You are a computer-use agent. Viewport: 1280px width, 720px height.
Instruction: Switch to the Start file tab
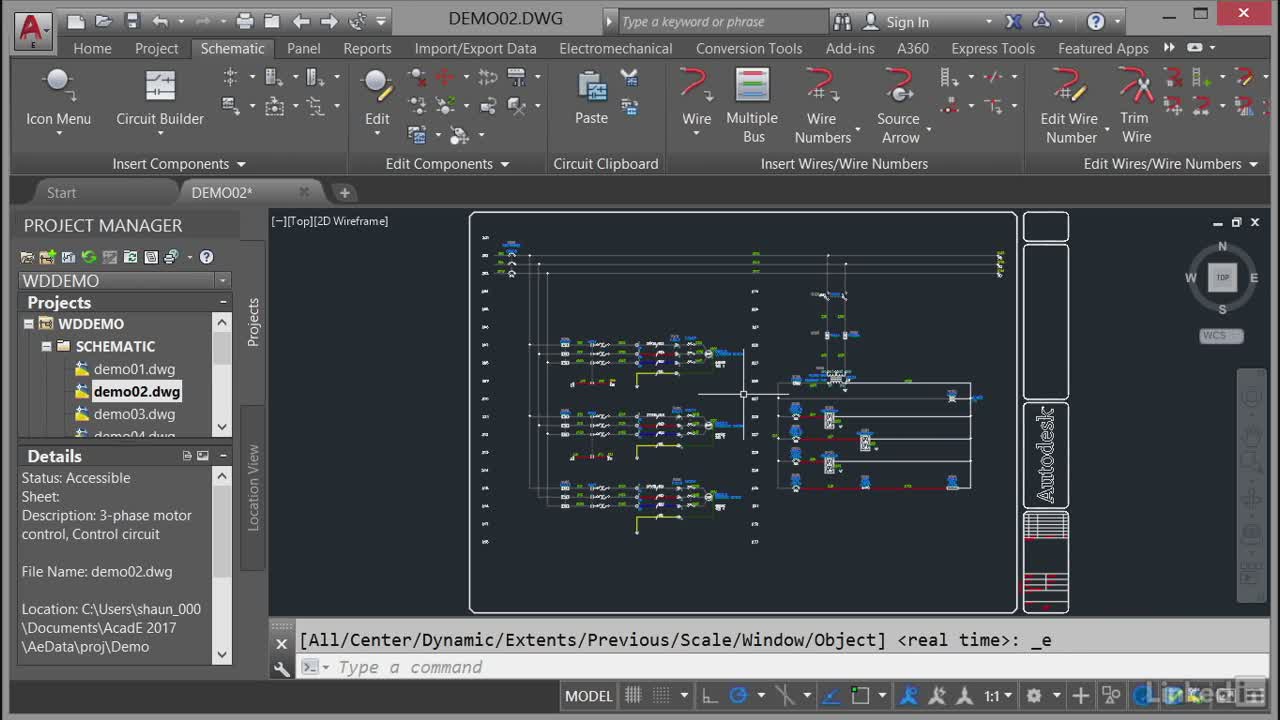tap(61, 193)
